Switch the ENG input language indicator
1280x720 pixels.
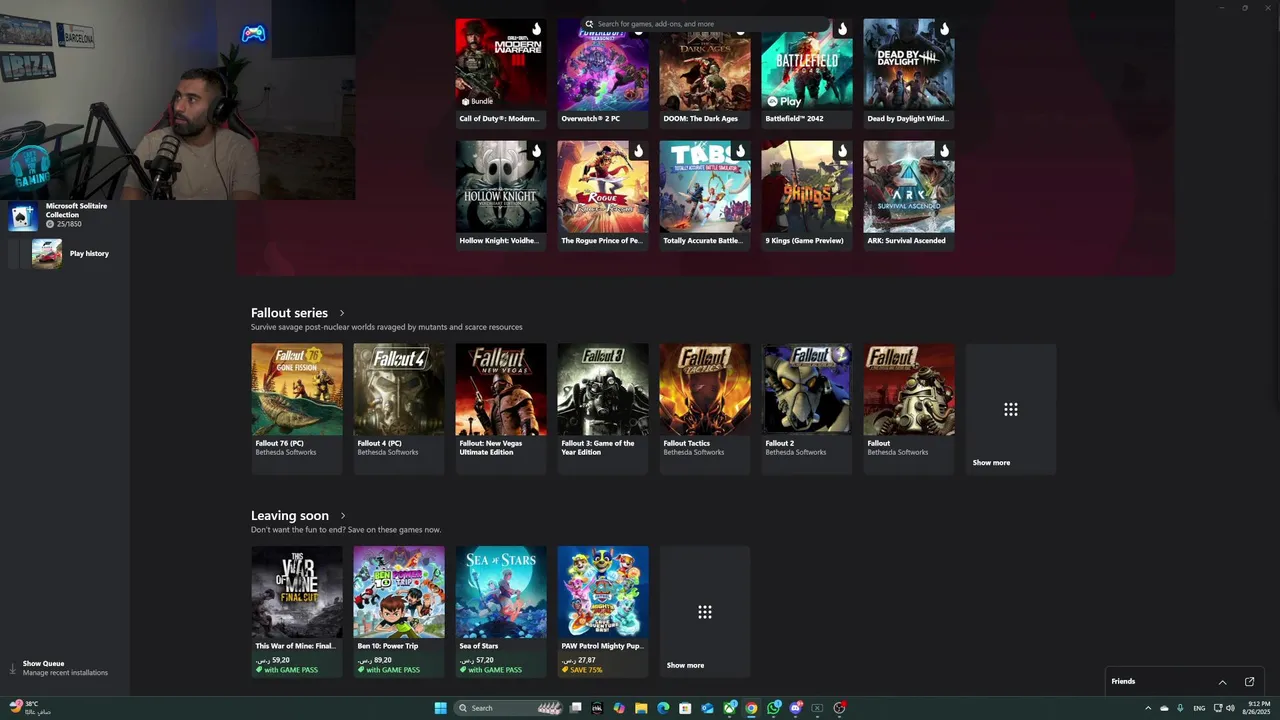click(x=1199, y=708)
